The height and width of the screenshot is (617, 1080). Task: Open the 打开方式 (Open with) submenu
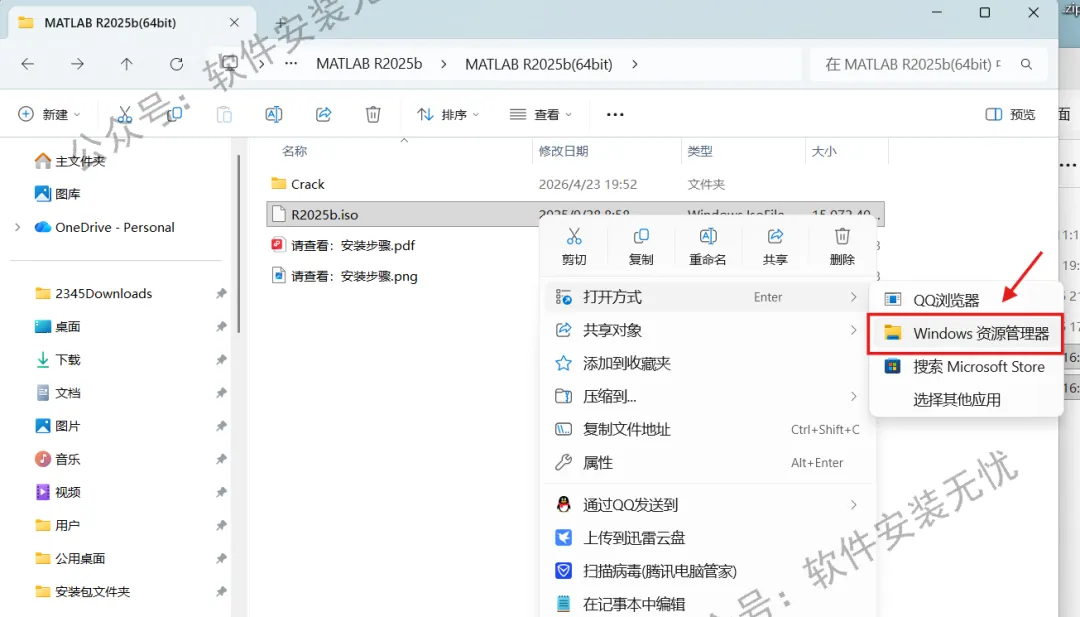coord(707,297)
